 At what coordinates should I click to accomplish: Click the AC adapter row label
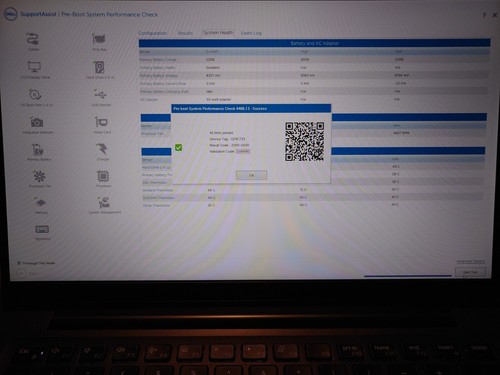pos(149,99)
